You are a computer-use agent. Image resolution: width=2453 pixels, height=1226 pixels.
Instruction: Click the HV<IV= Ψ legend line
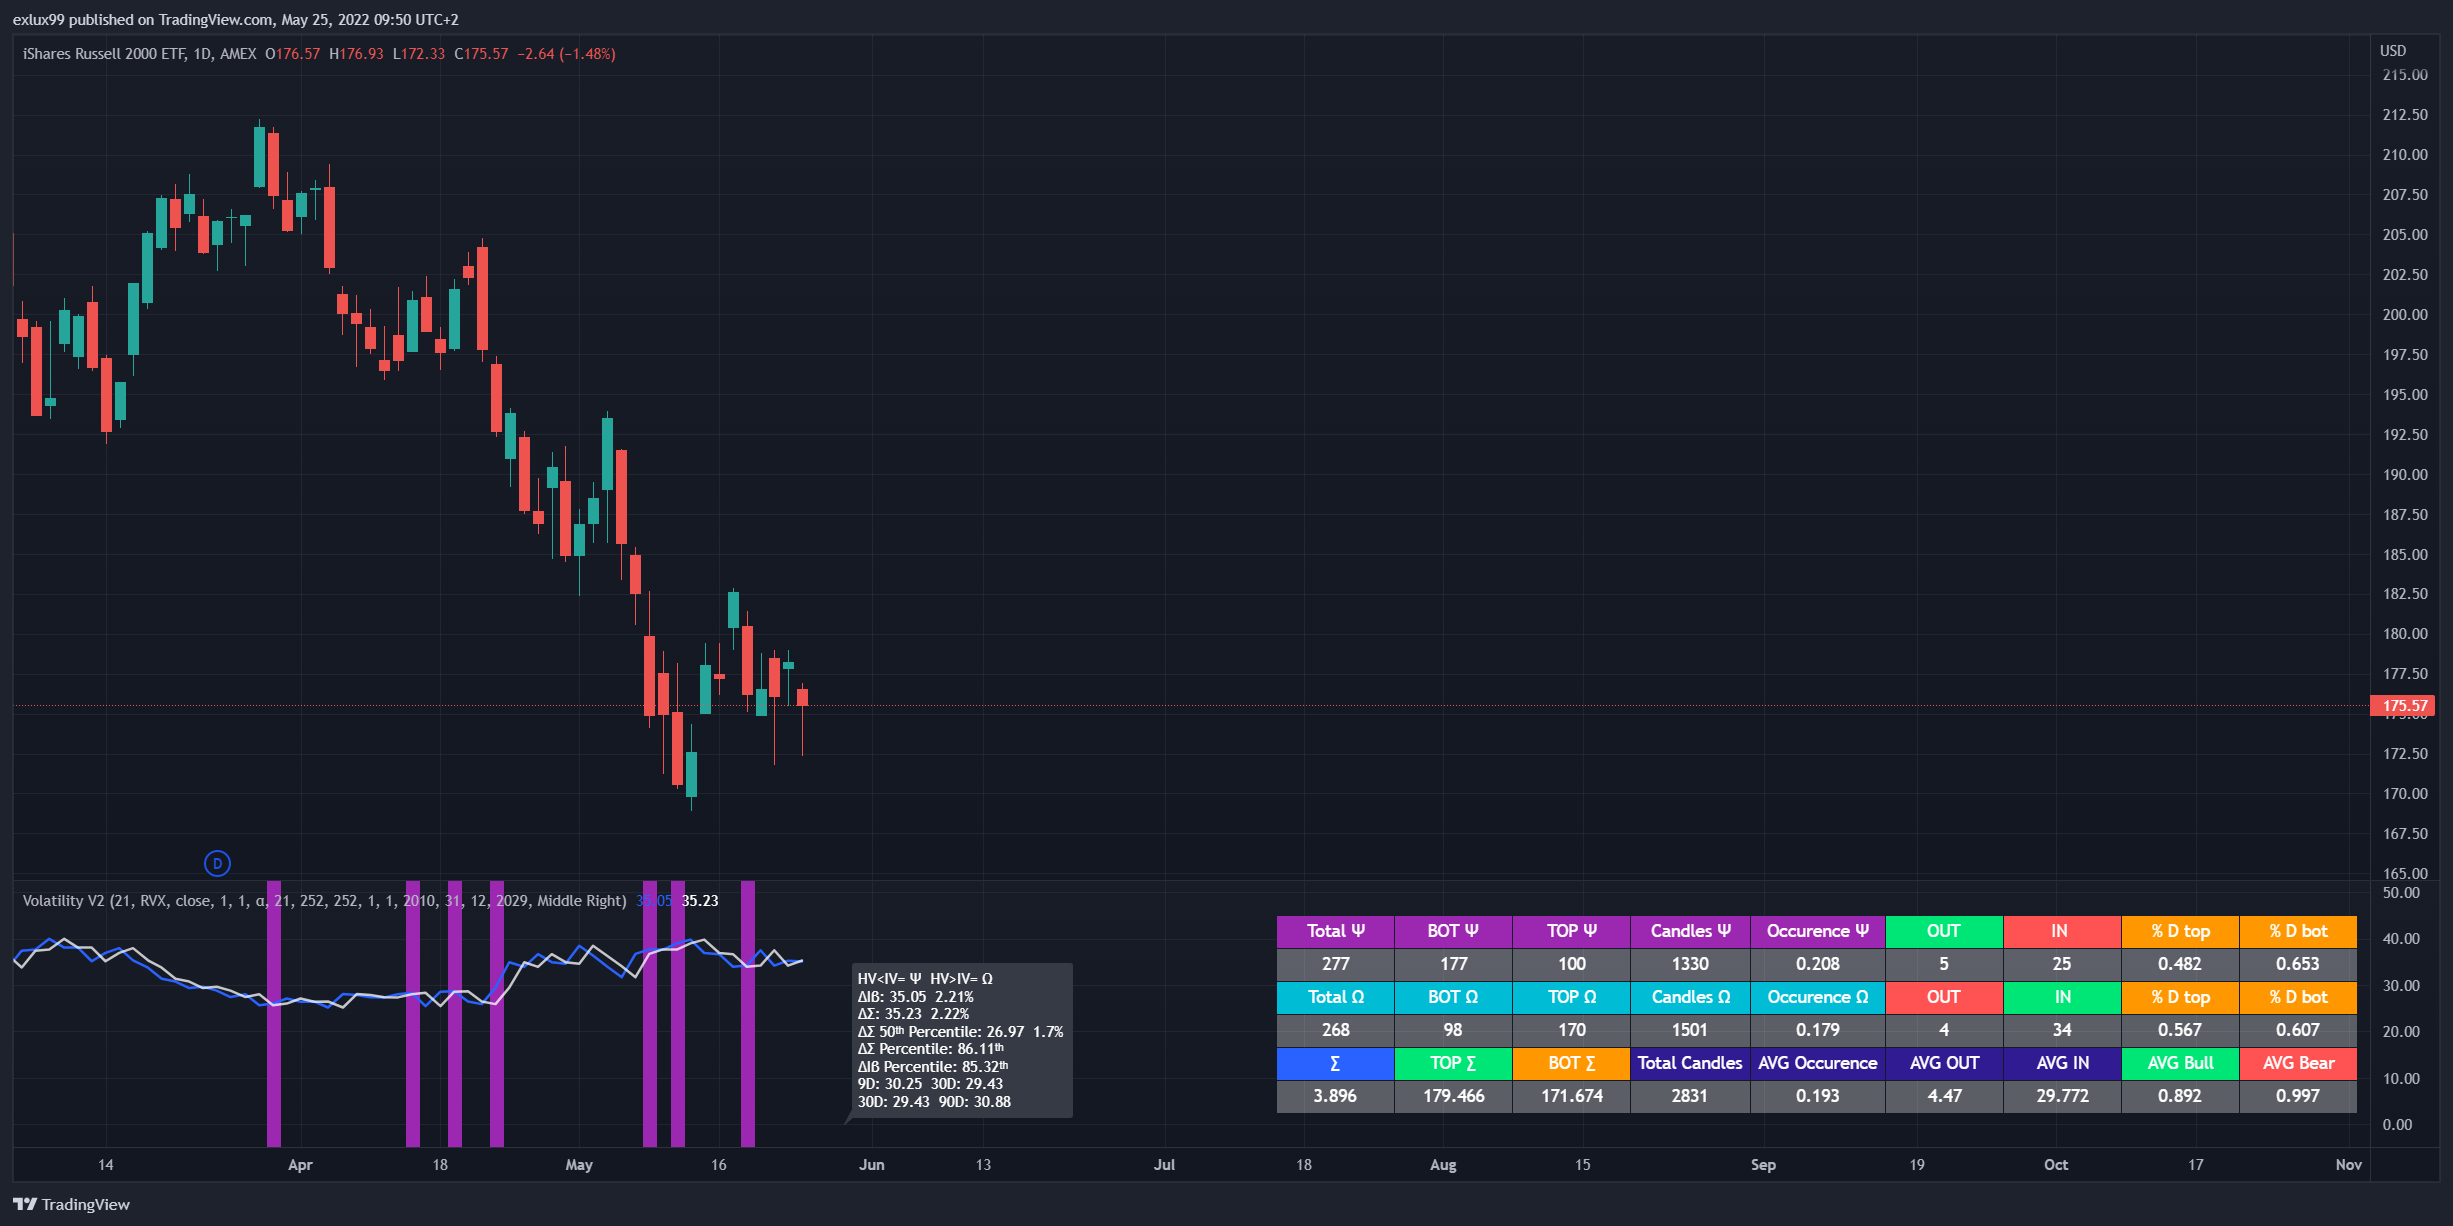click(925, 979)
